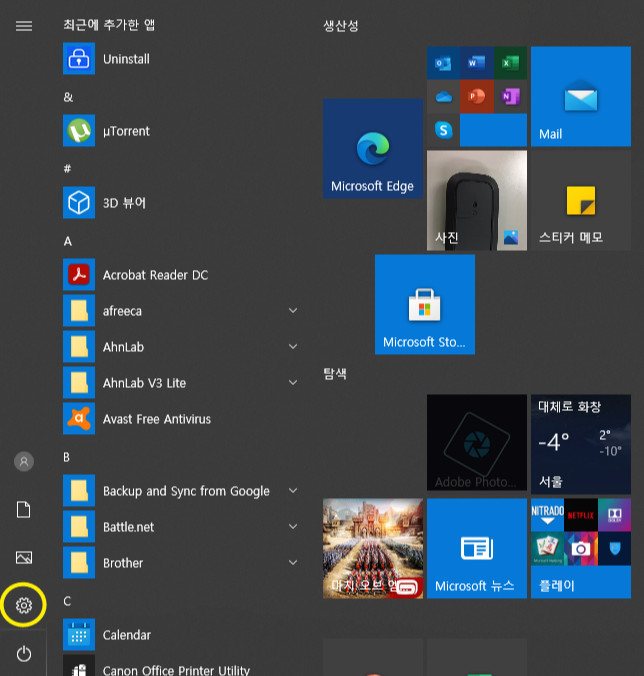Click the '&' section header
Image resolution: width=644 pixels, height=676 pixels.
[x=68, y=97]
